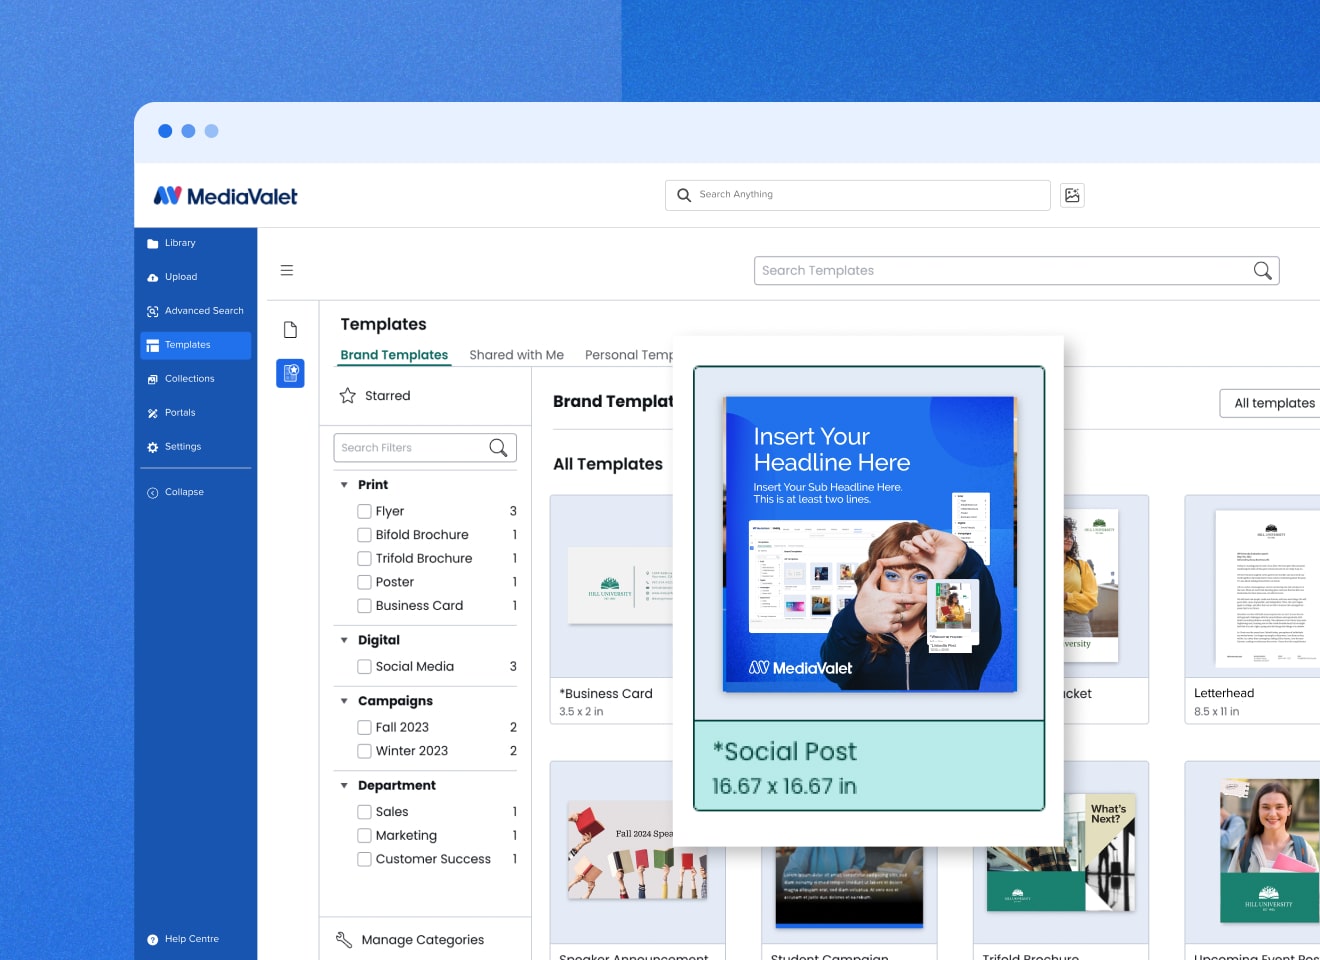Check the Sales filter
Viewport: 1320px width, 960px height.
(x=364, y=812)
